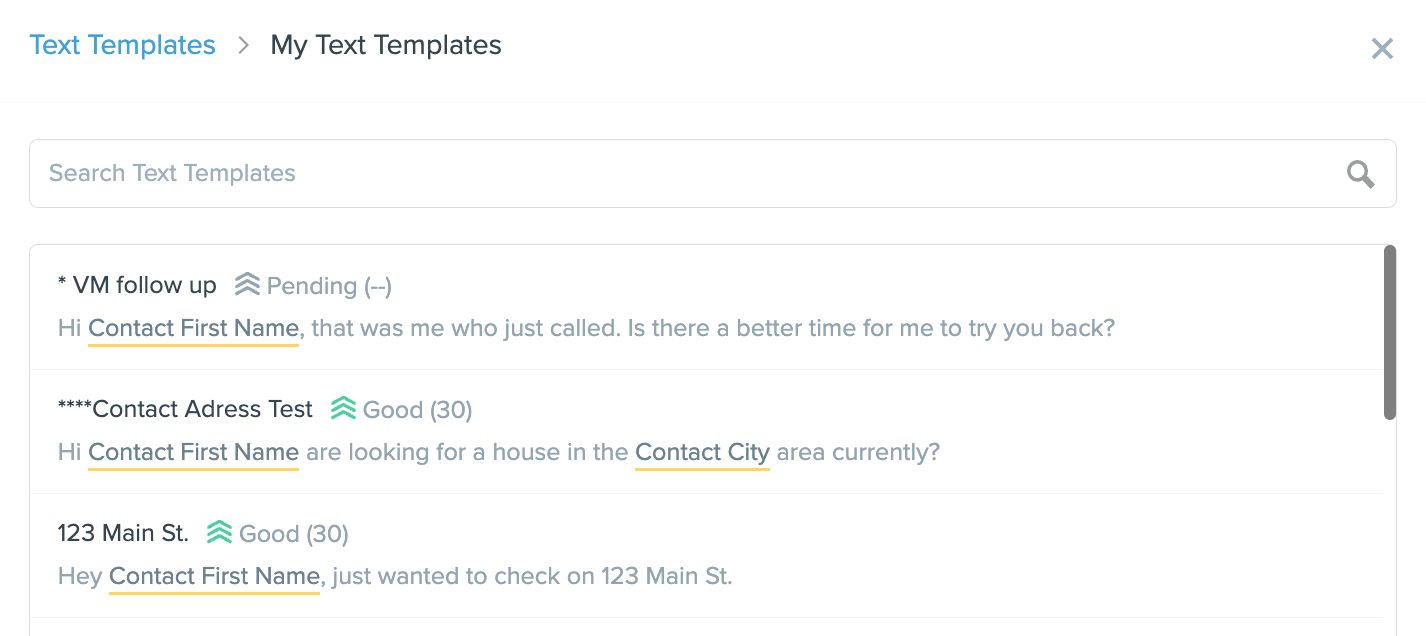The height and width of the screenshot is (636, 1426).
Task: Close the text templates dialog
Action: [x=1382, y=48]
